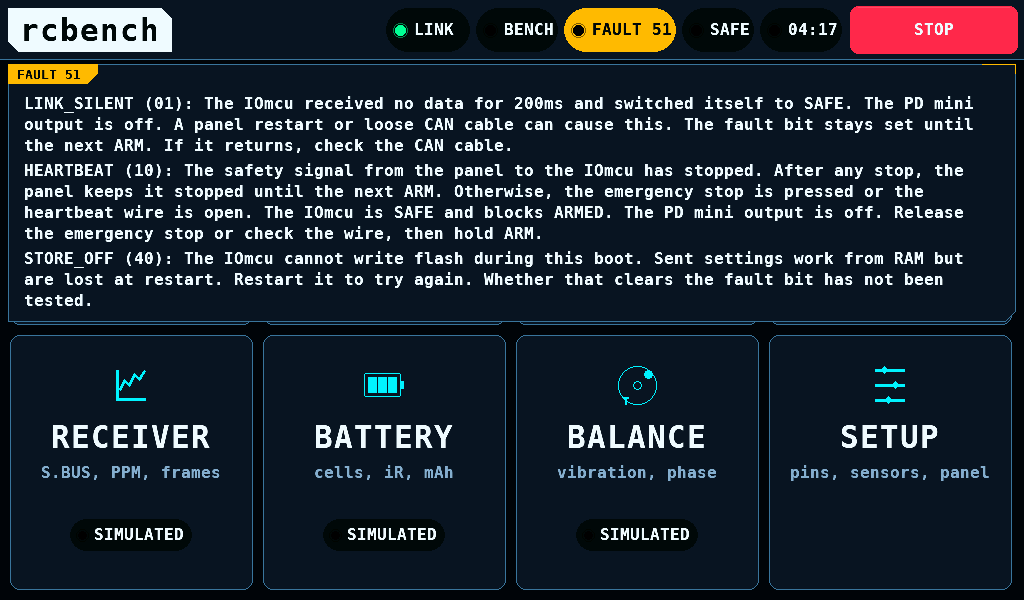Click the "cells, iR, mAh" subtitle
Screen dimensions: 1024x600
pos(384,472)
